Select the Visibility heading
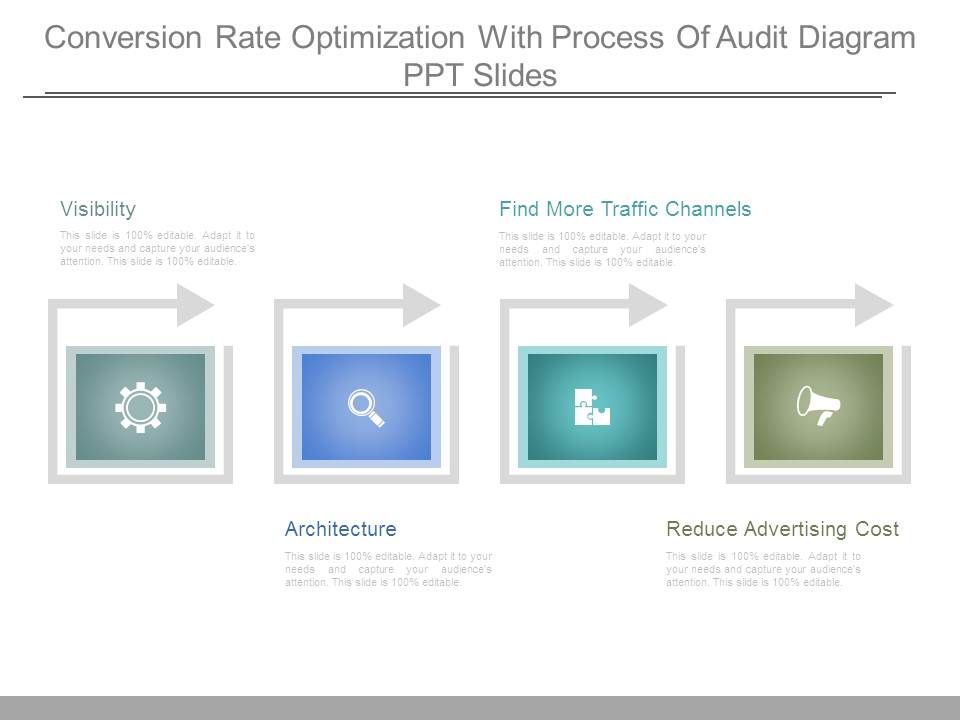This screenshot has height=720, width=960. 98,209
